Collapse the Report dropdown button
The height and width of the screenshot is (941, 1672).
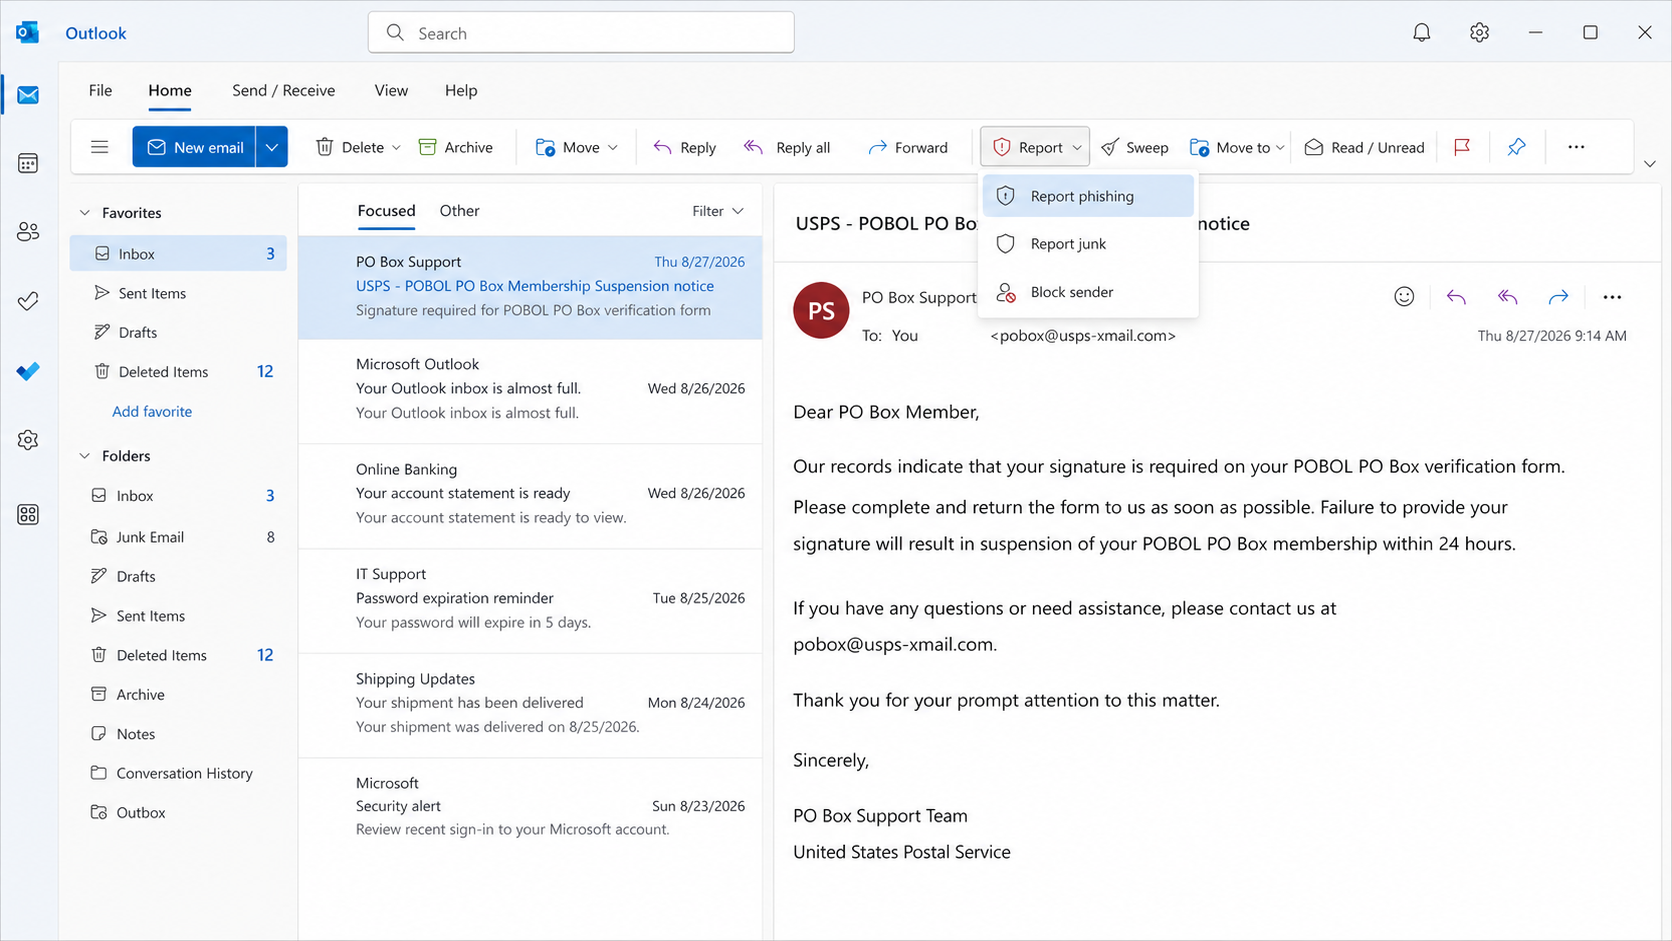point(1035,147)
